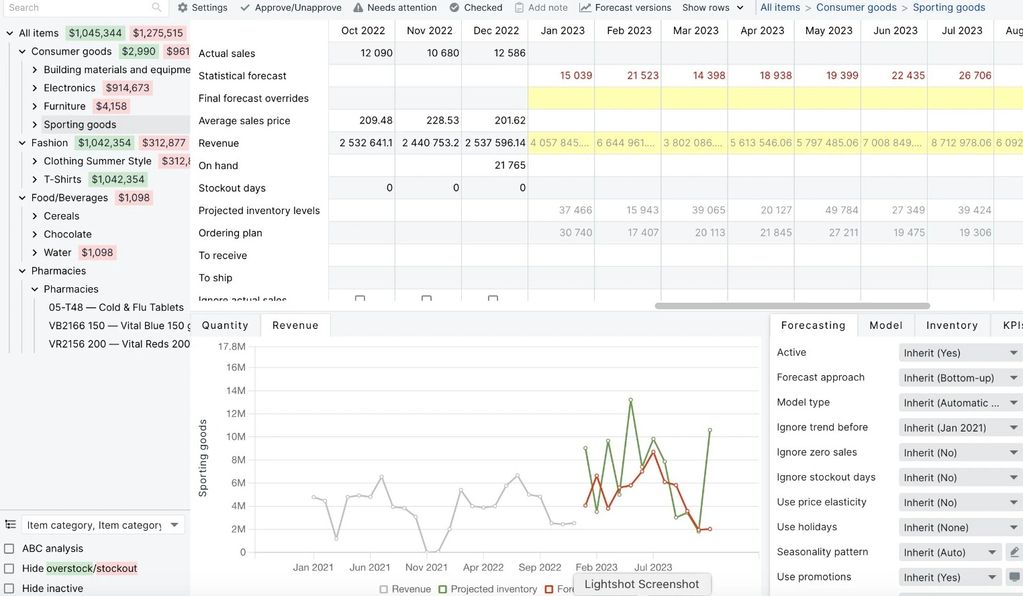Click the Consumer goods breadcrumb link

[x=856, y=8]
